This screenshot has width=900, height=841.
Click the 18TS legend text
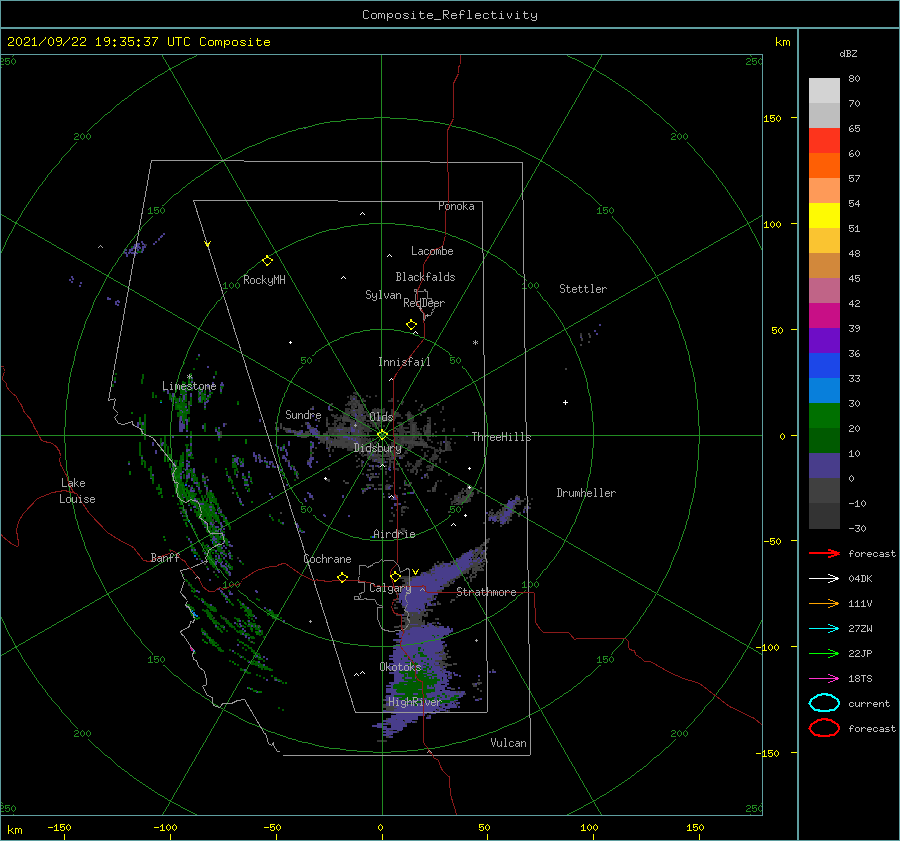click(860, 679)
